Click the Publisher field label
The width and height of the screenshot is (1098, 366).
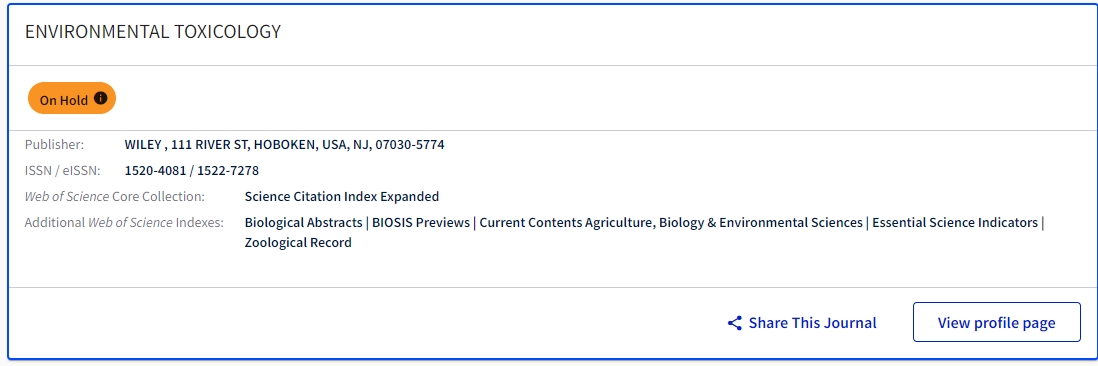coord(54,145)
